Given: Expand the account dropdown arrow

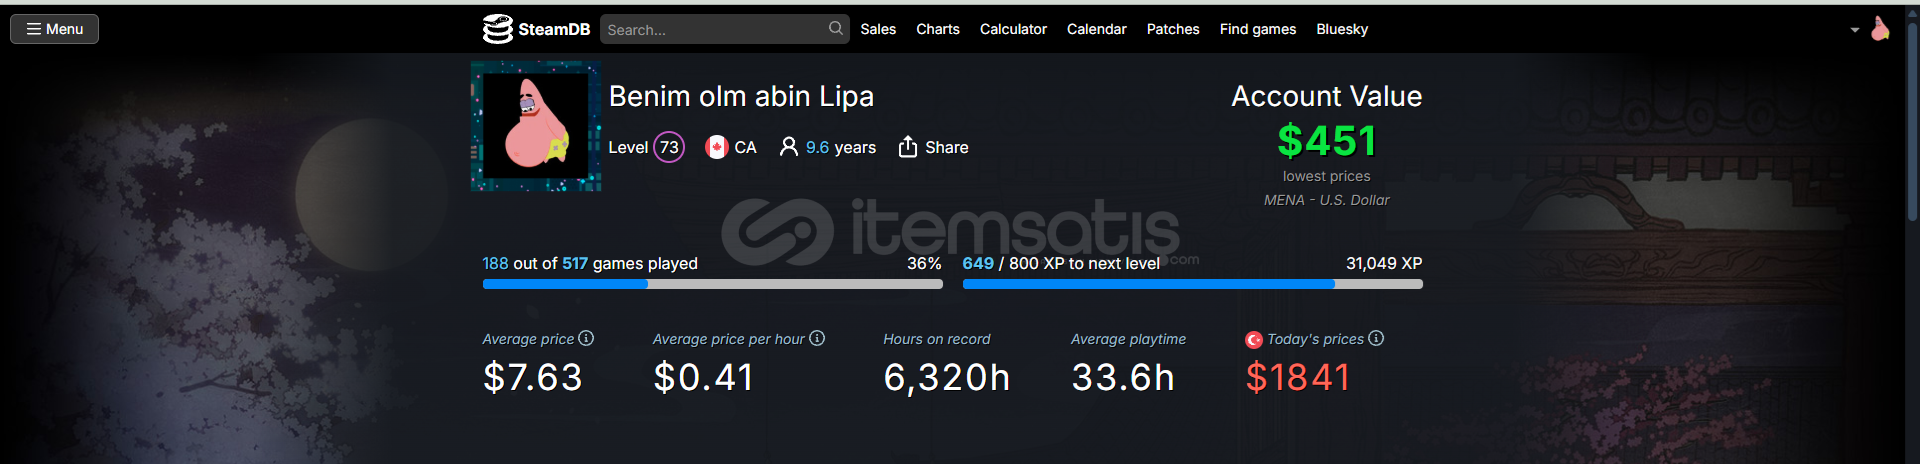Looking at the screenshot, I should (1855, 30).
